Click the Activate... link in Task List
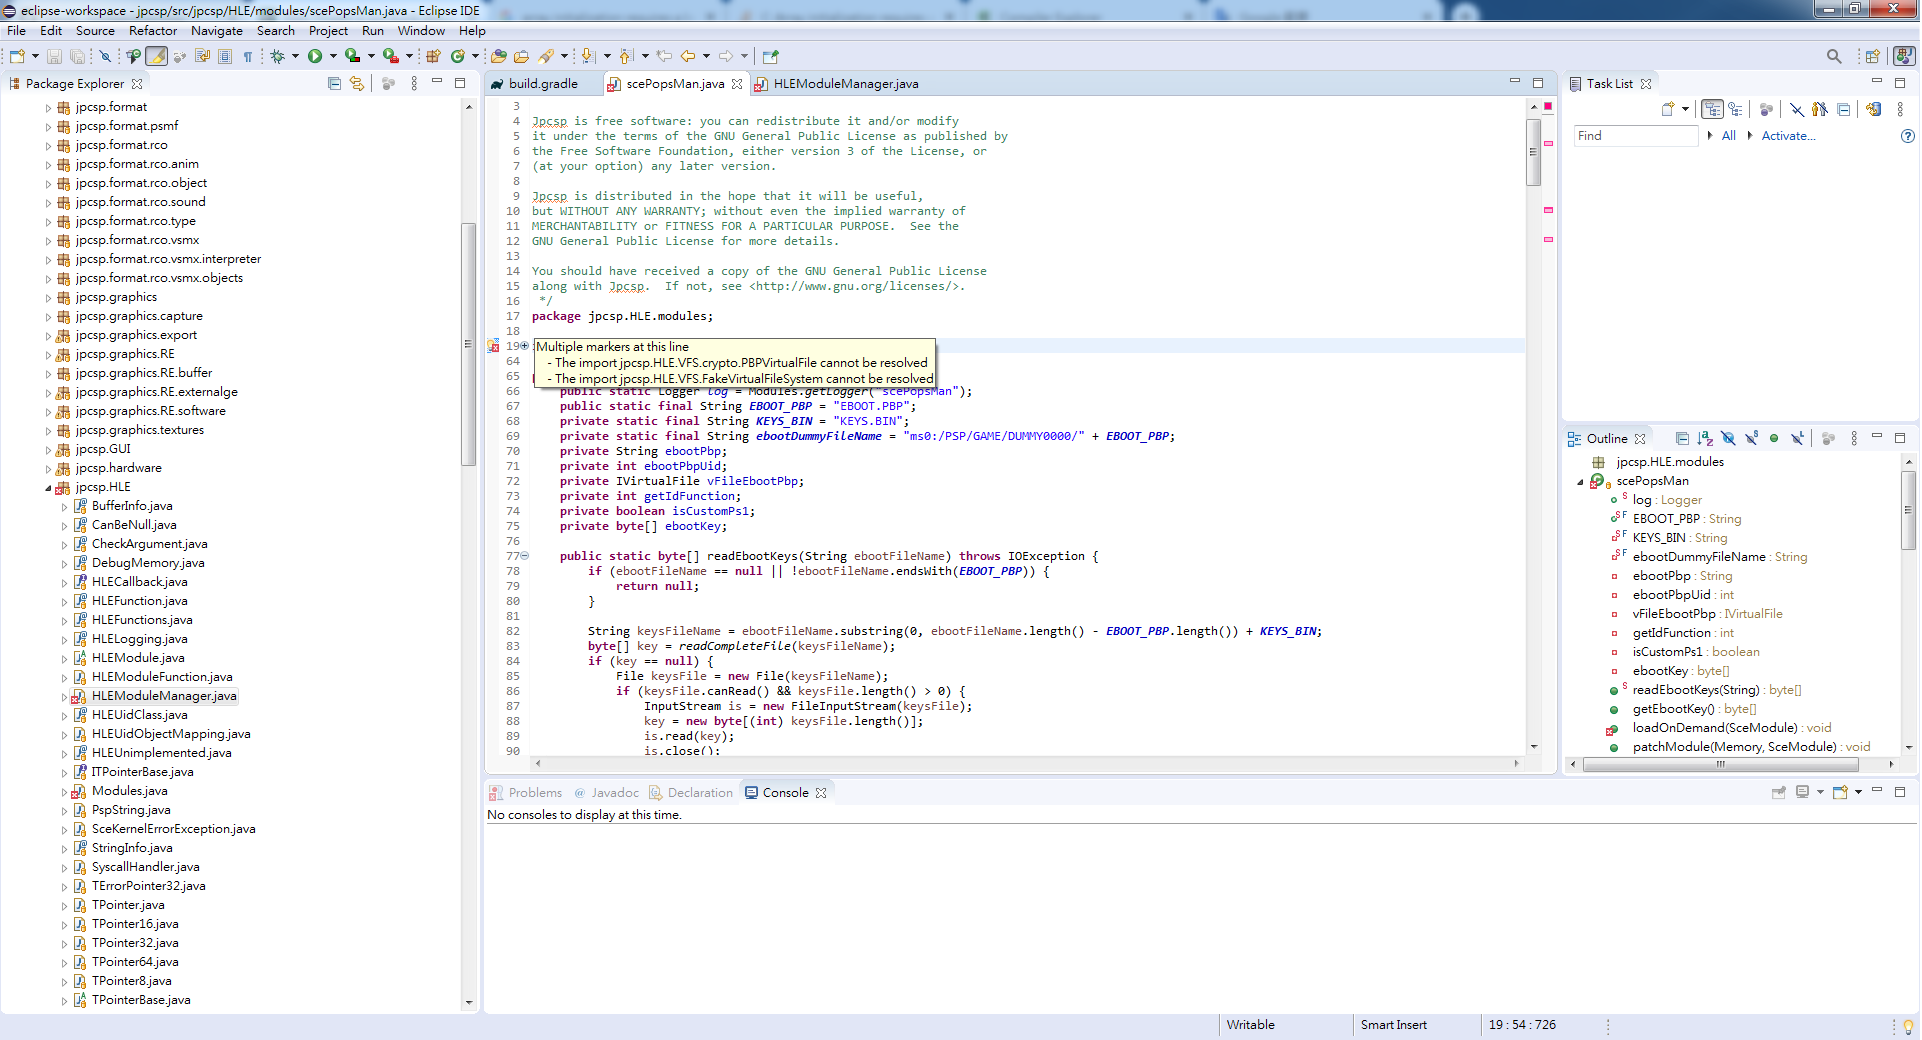The image size is (1922, 1040). tap(1787, 136)
